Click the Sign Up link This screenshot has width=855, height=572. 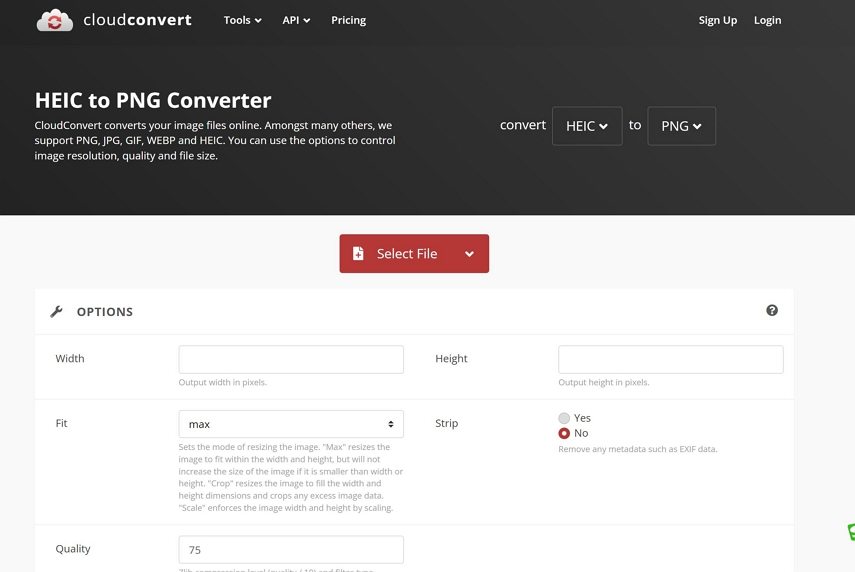[x=718, y=20]
